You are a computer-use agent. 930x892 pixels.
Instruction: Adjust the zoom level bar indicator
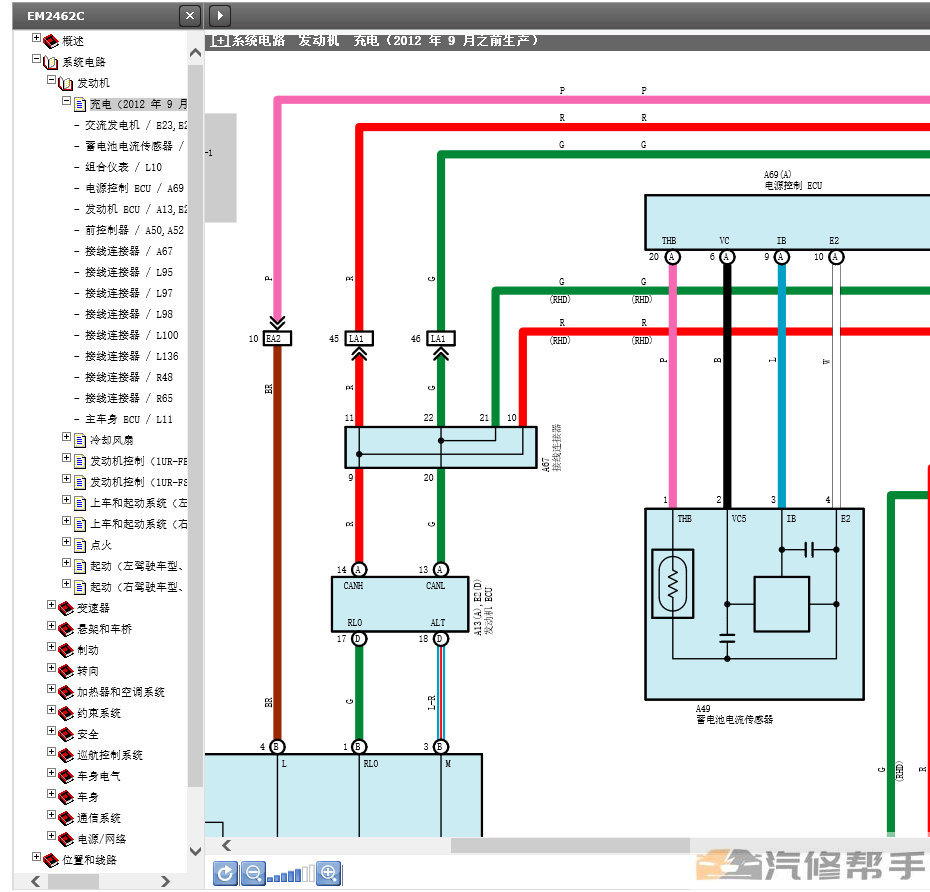click(x=291, y=875)
